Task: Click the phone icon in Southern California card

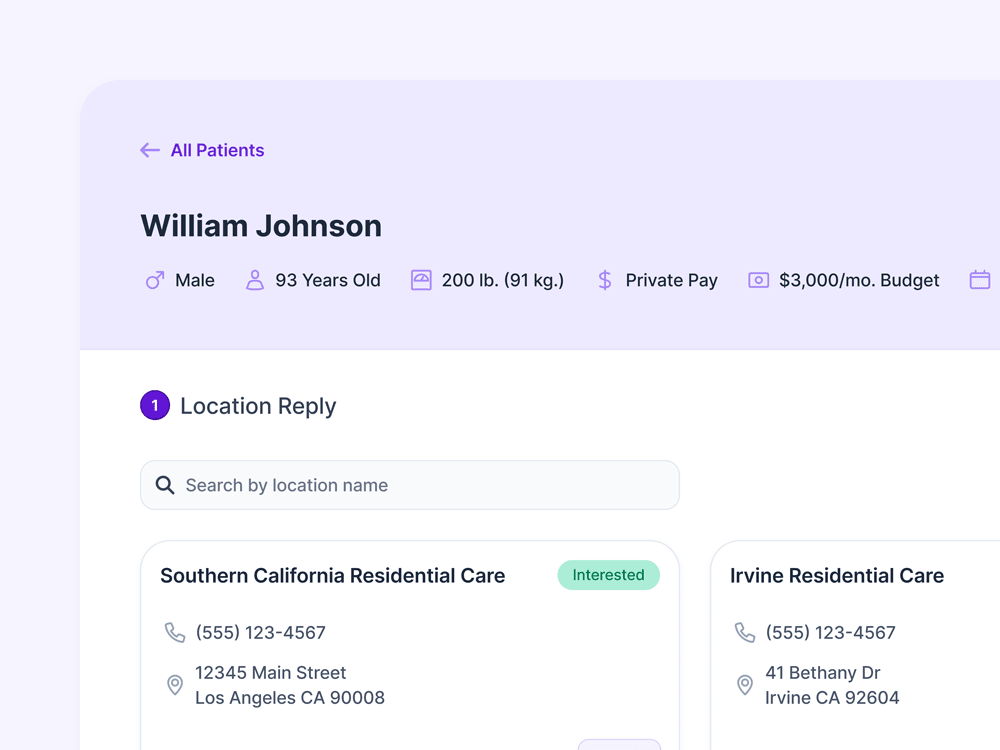Action: (175, 633)
